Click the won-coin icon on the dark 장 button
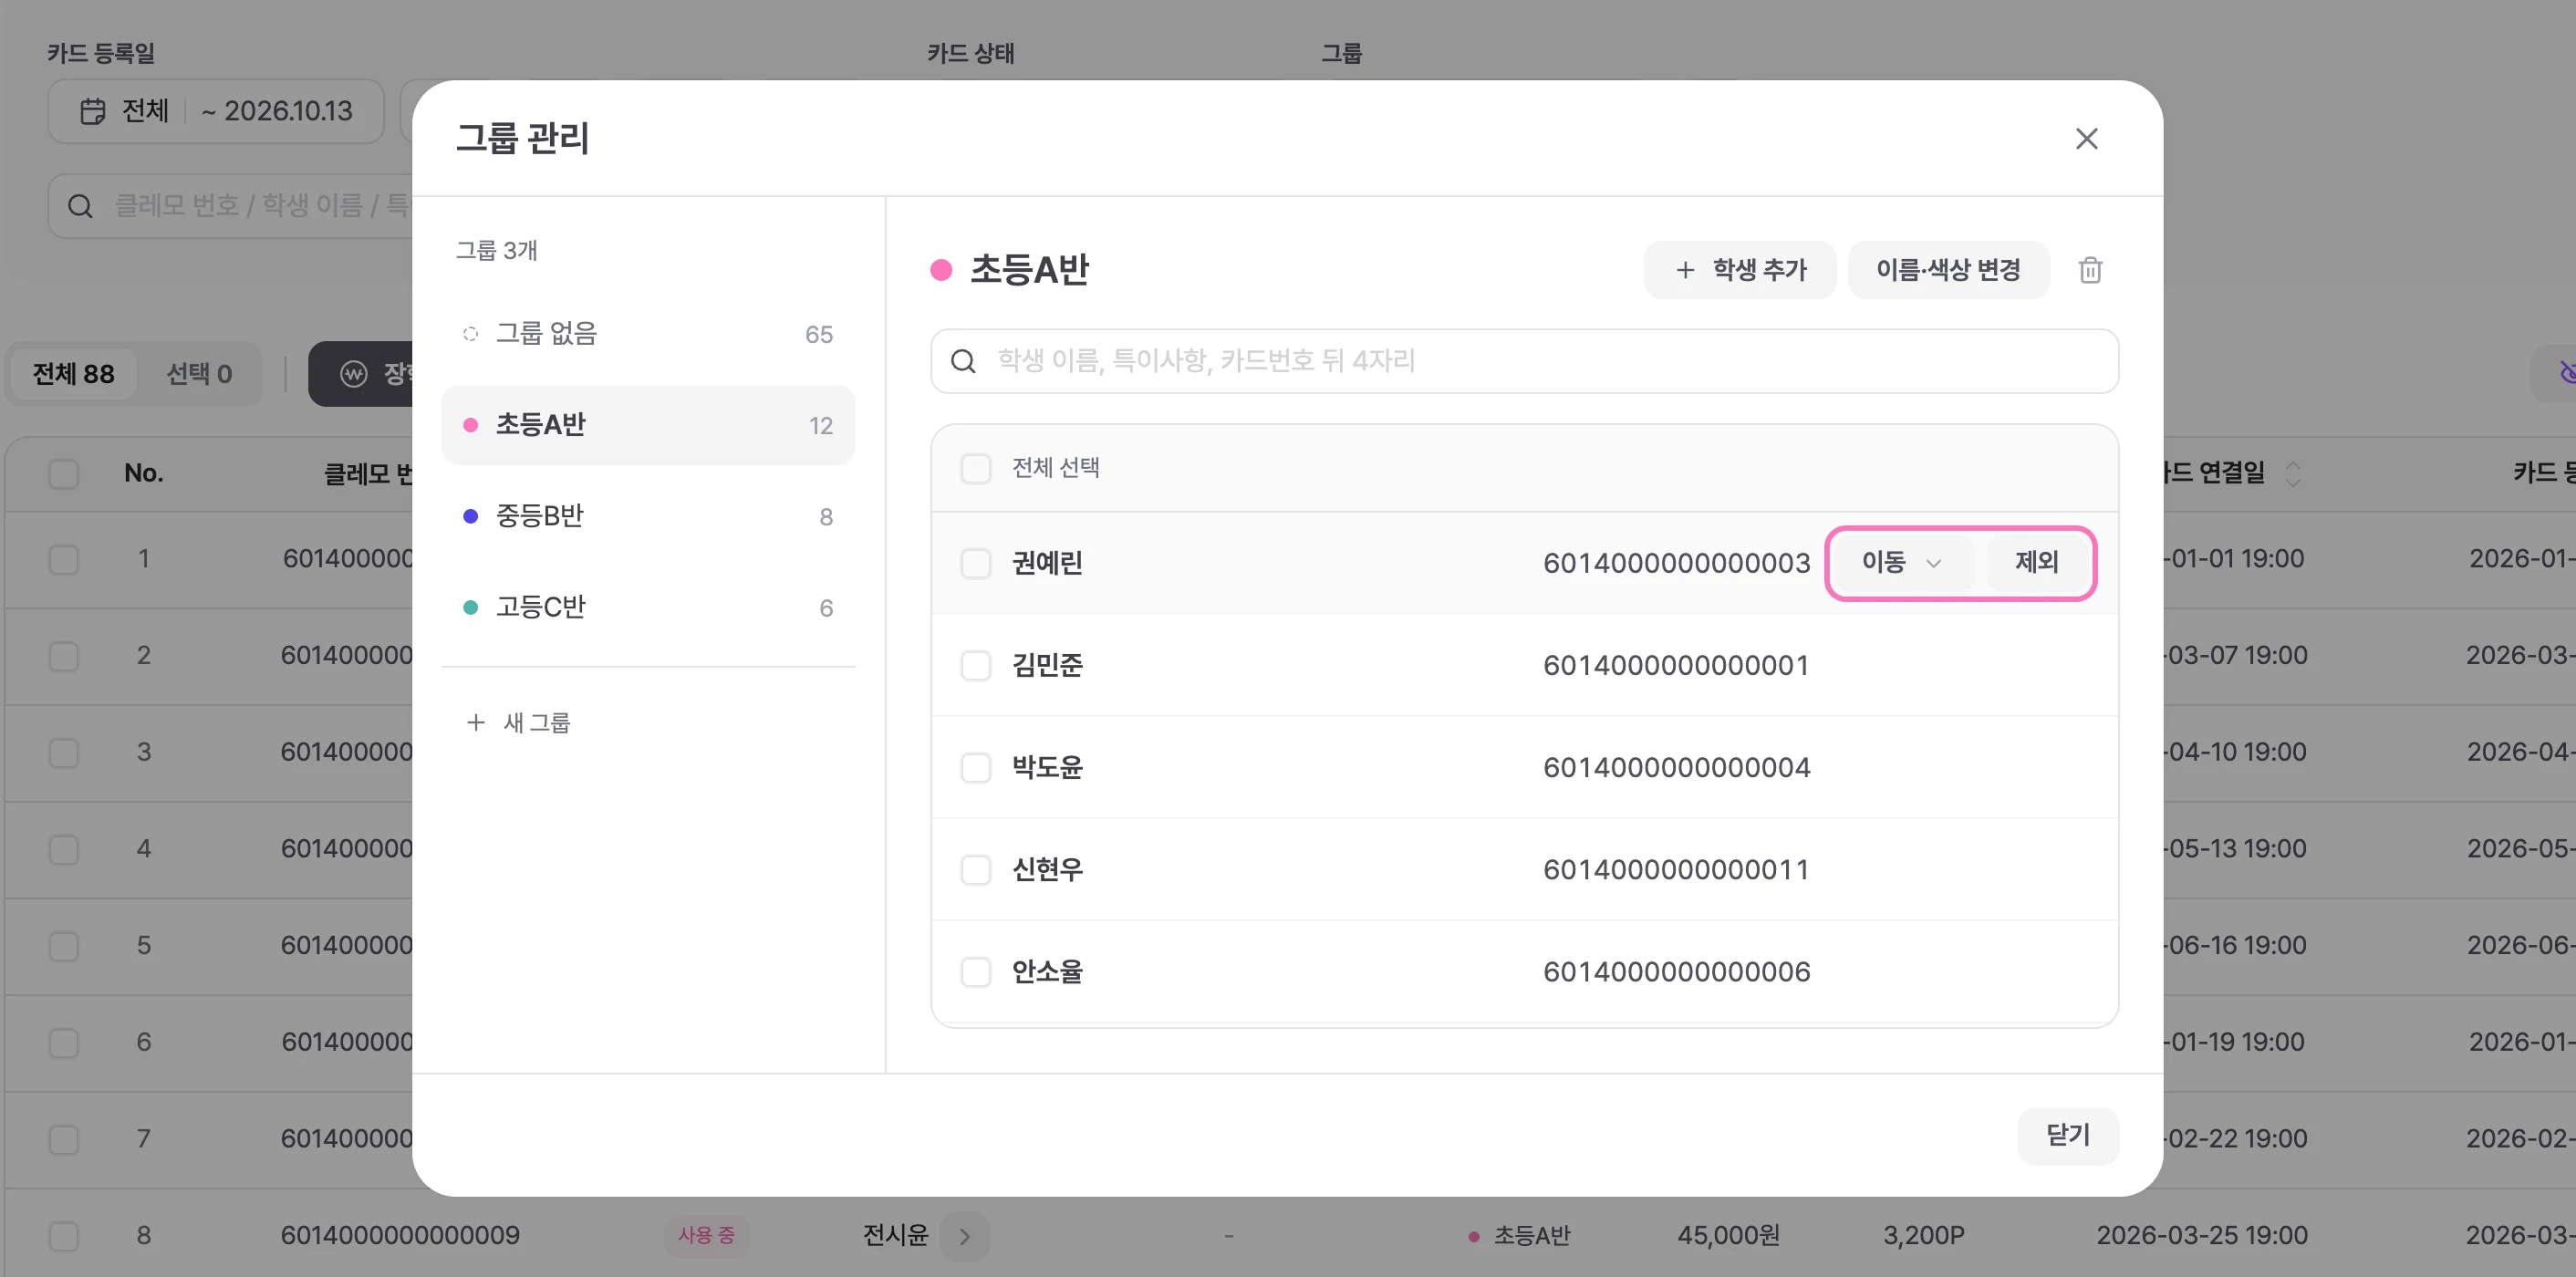The image size is (2576, 1277). 354,374
